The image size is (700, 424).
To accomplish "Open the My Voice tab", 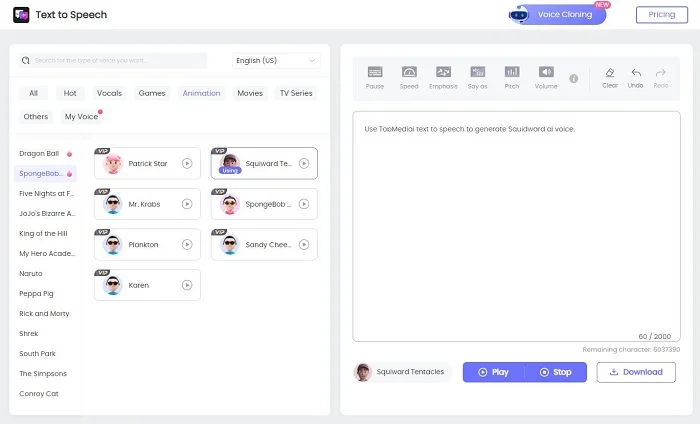I will click(81, 116).
